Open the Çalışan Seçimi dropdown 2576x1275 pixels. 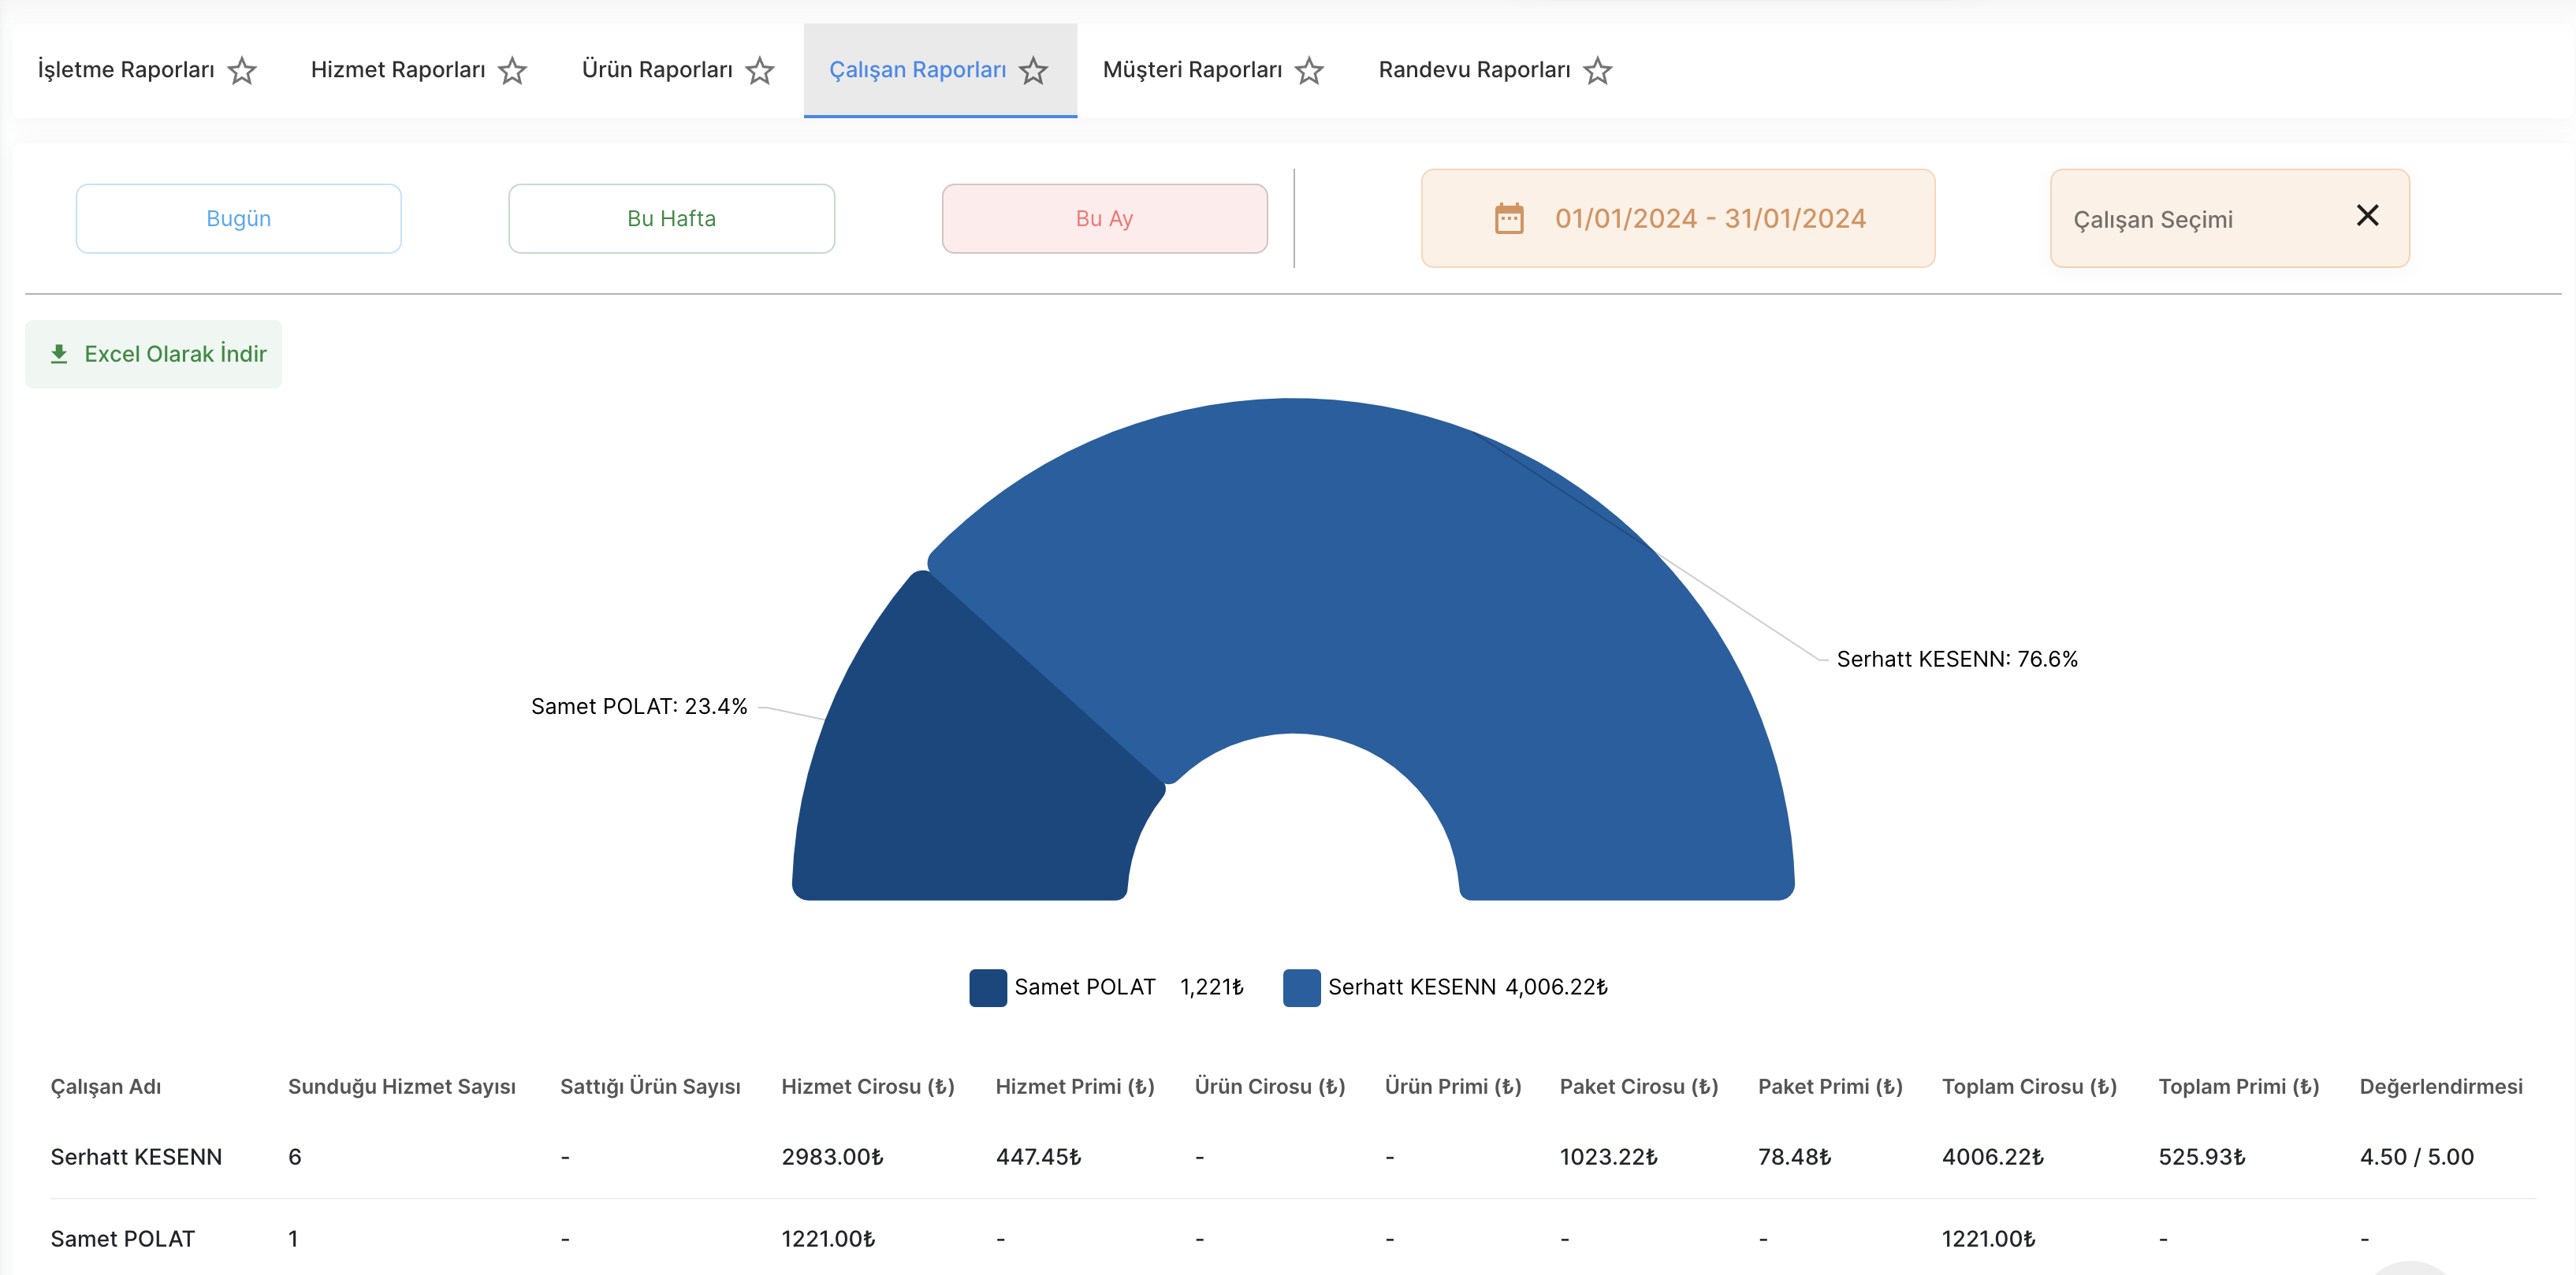pyautogui.click(x=2230, y=218)
